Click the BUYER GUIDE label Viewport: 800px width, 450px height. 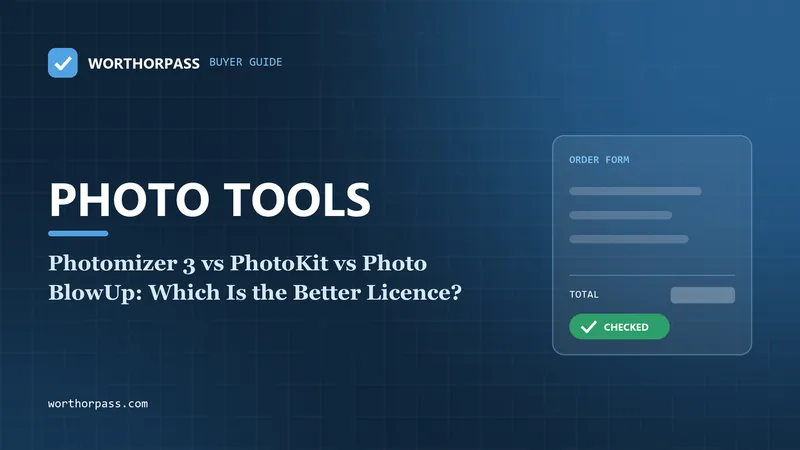point(245,62)
